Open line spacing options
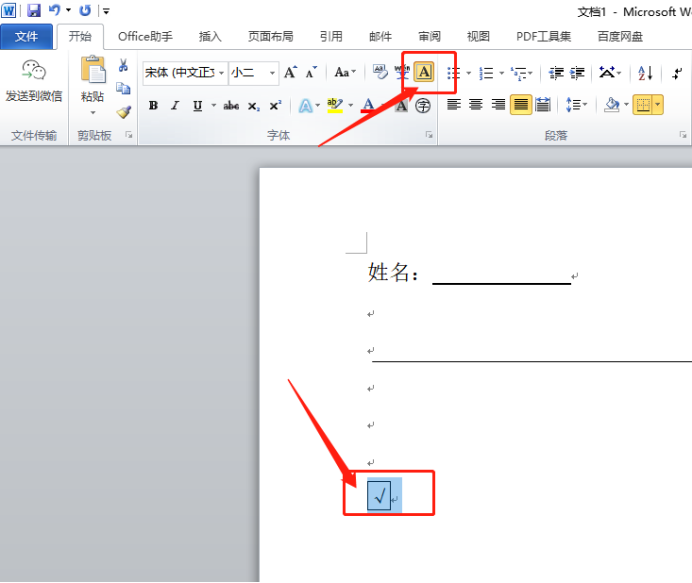The image size is (692, 583). click(576, 105)
